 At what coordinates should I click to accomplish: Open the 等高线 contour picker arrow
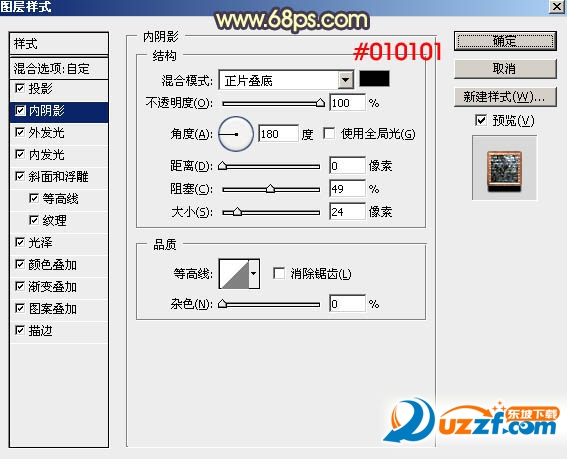(254, 273)
